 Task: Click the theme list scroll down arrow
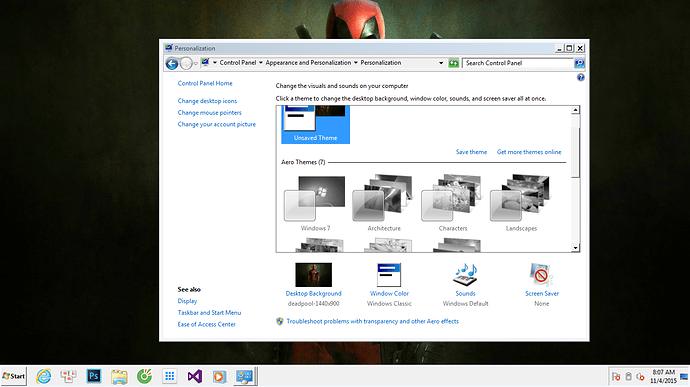[575, 248]
